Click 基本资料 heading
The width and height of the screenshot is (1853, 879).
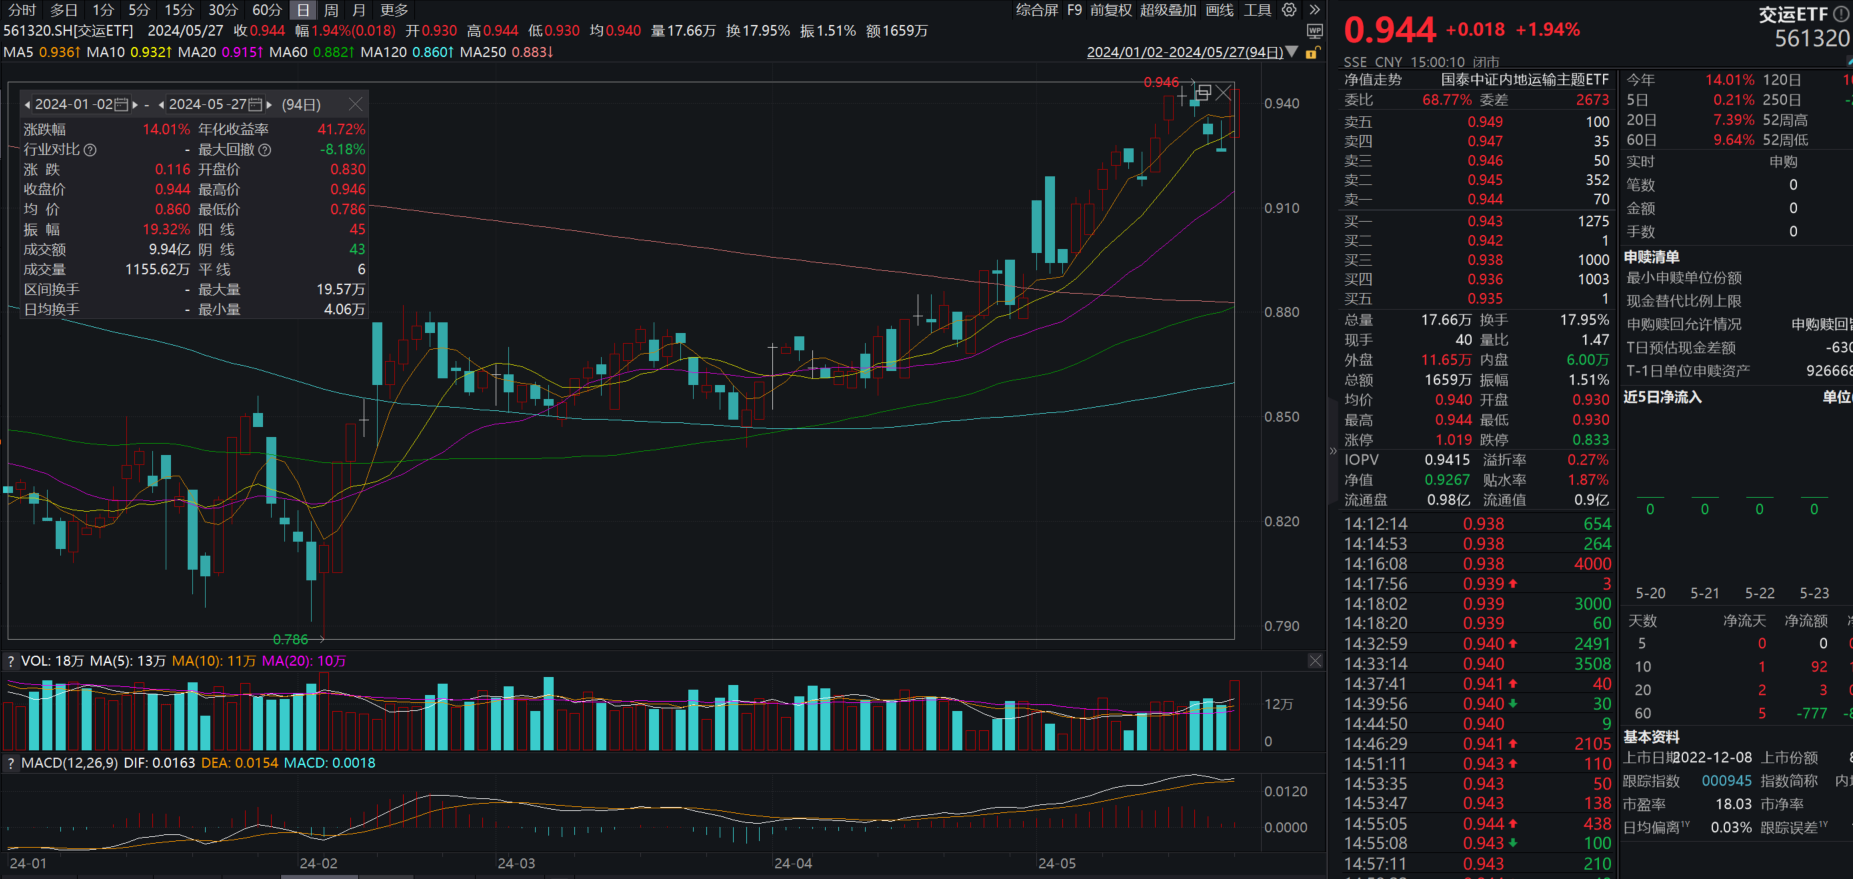coord(1651,737)
